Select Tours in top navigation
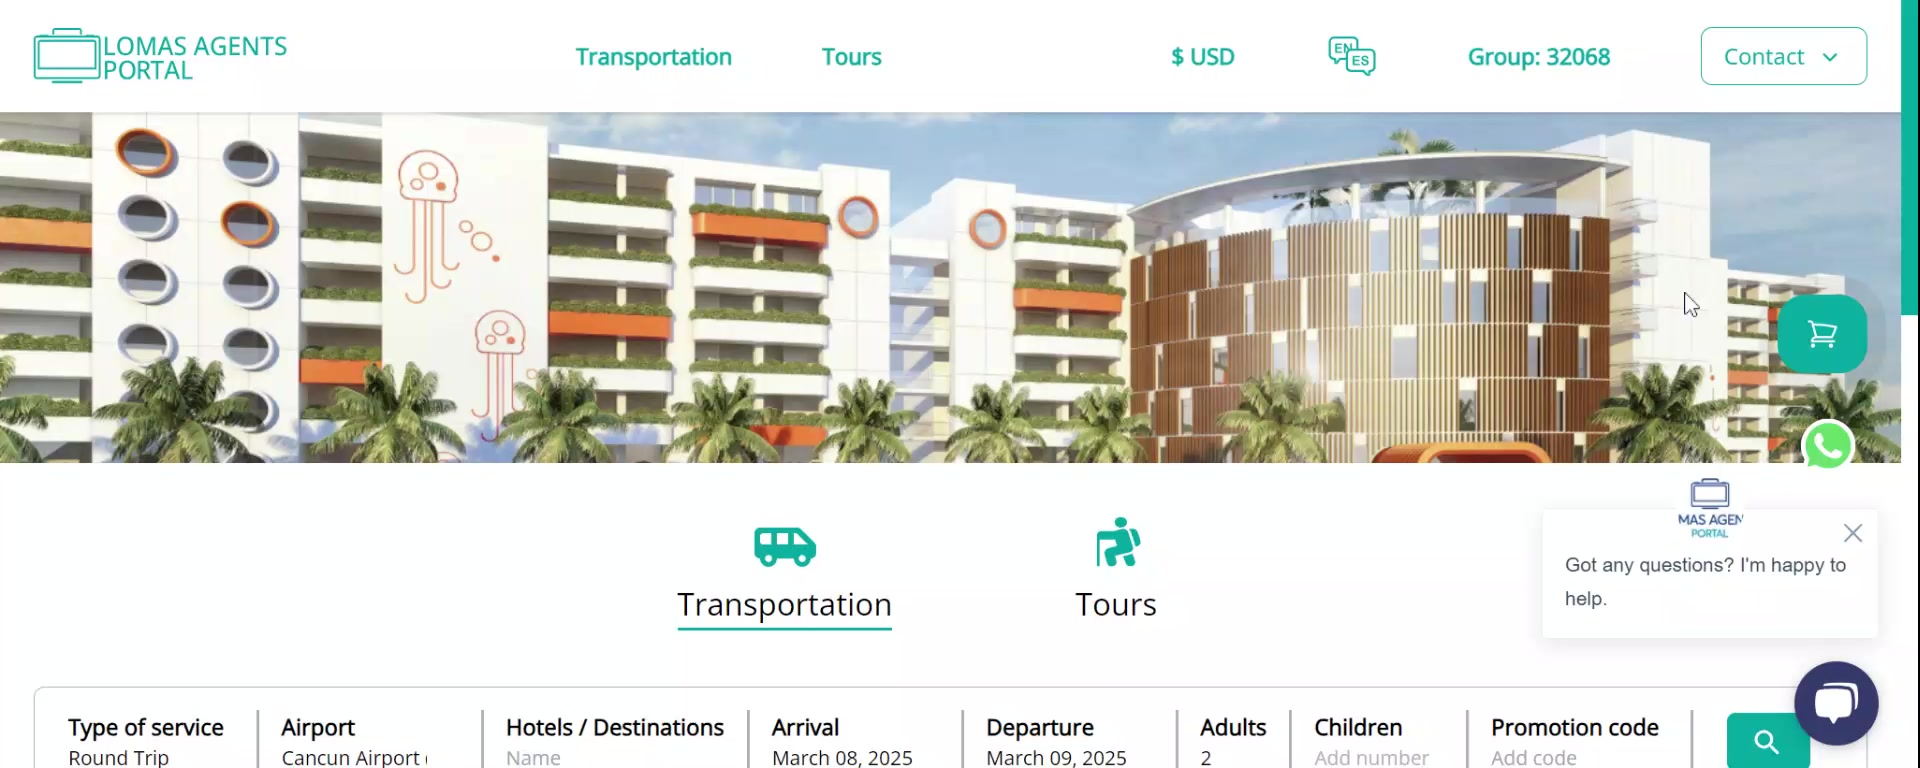The height and width of the screenshot is (768, 1920). click(x=851, y=57)
